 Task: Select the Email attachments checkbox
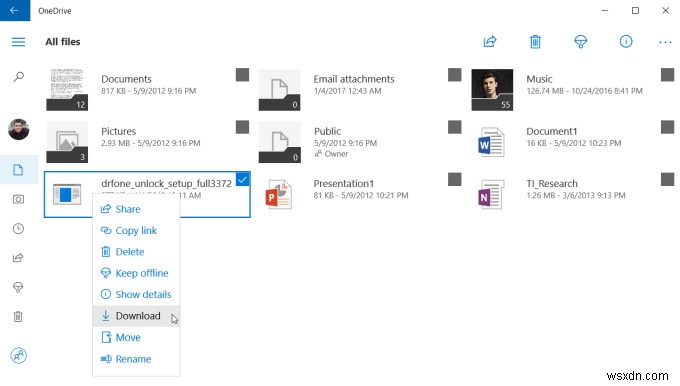[x=454, y=75]
